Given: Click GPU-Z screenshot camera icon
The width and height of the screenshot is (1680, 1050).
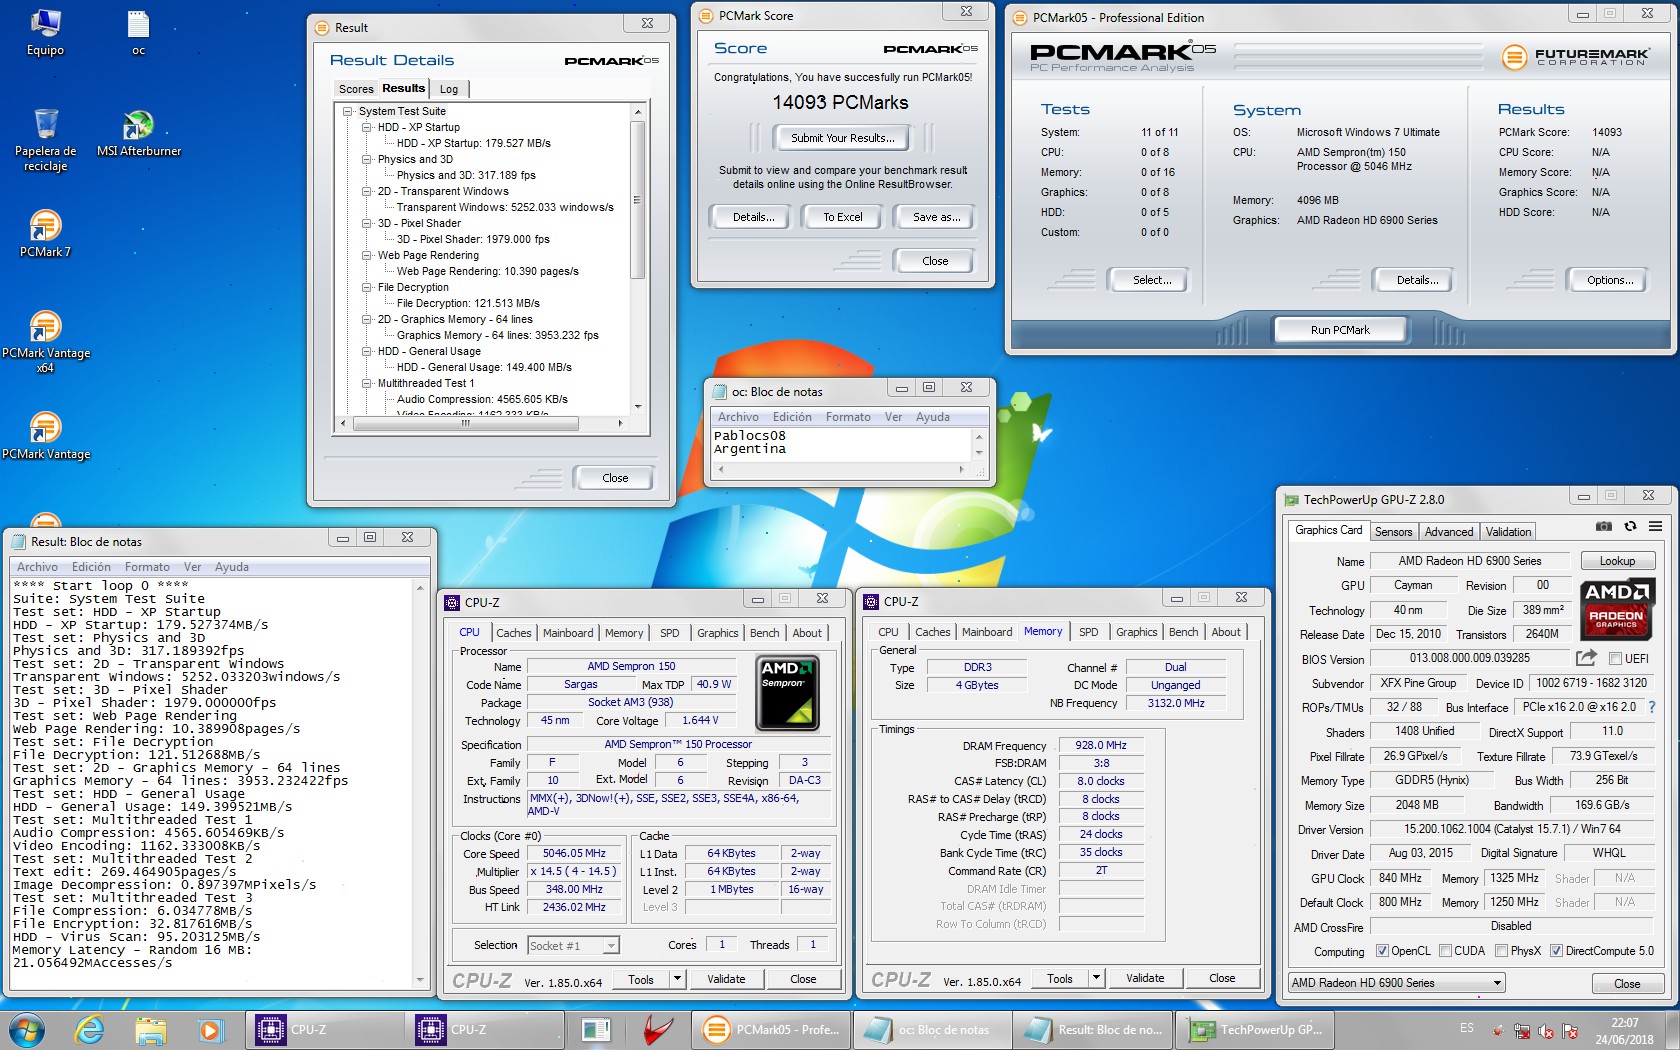Looking at the screenshot, I should pyautogui.click(x=1604, y=526).
